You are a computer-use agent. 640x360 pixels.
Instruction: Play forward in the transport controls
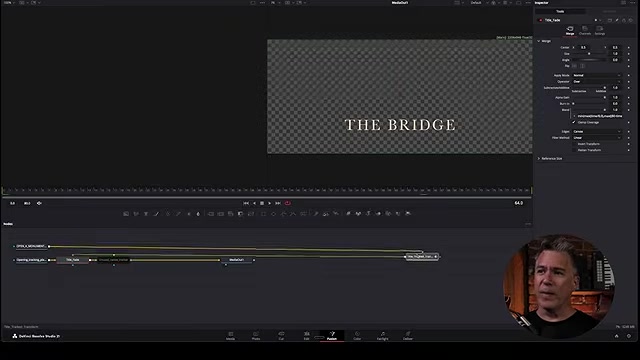[269, 203]
